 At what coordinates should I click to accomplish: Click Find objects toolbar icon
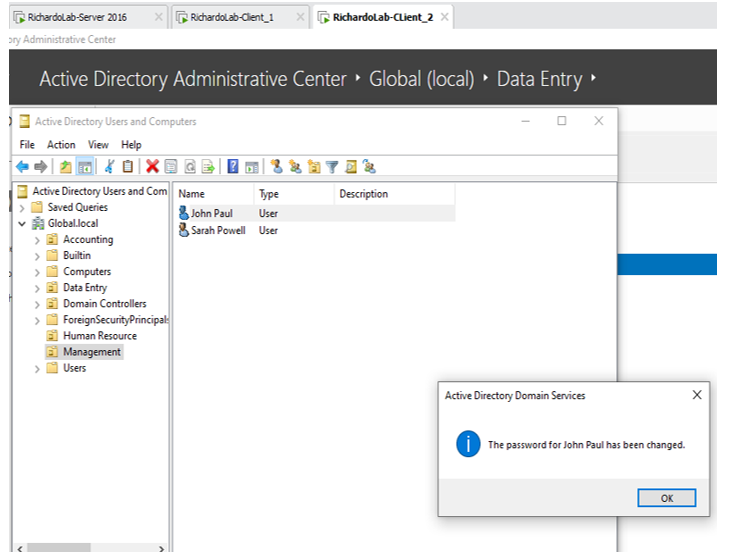coord(351,167)
